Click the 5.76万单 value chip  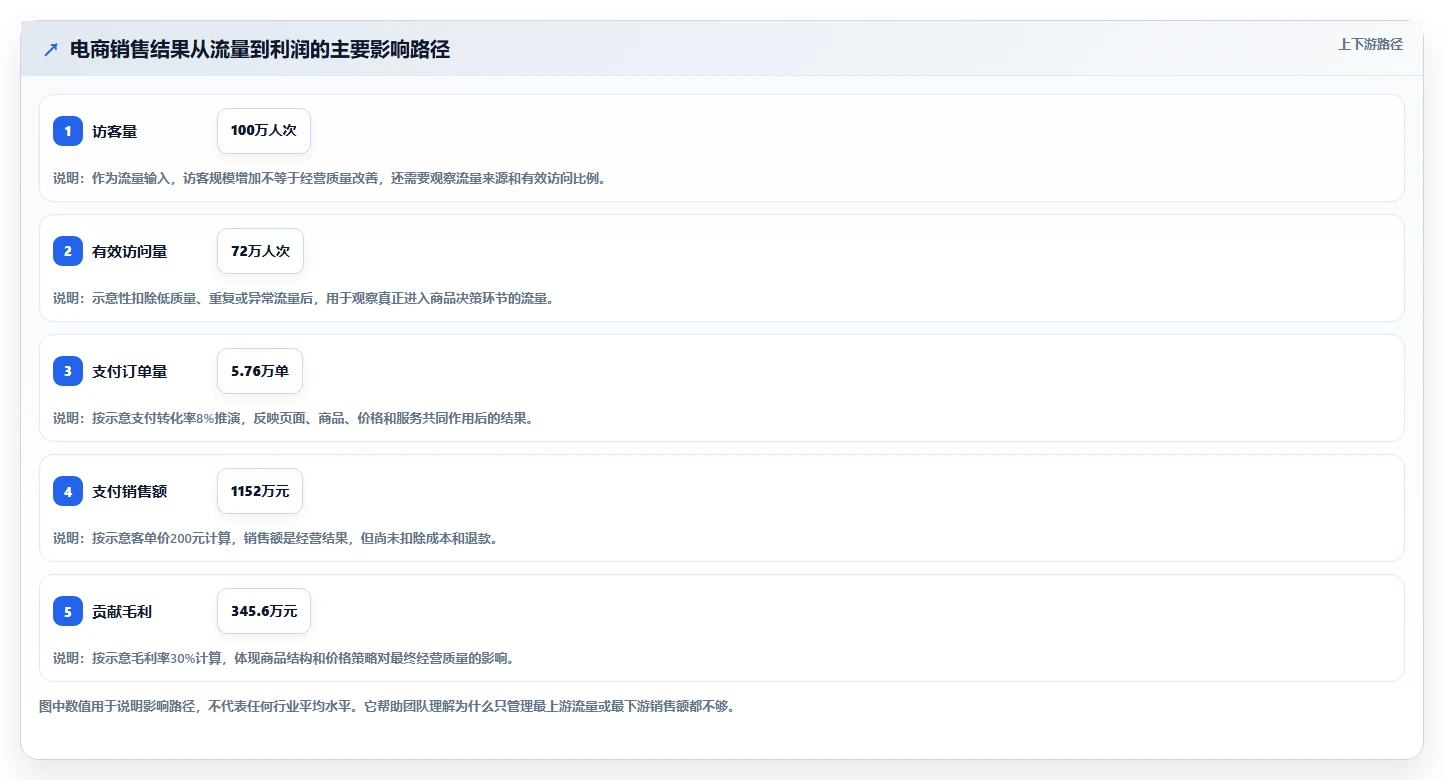(260, 371)
